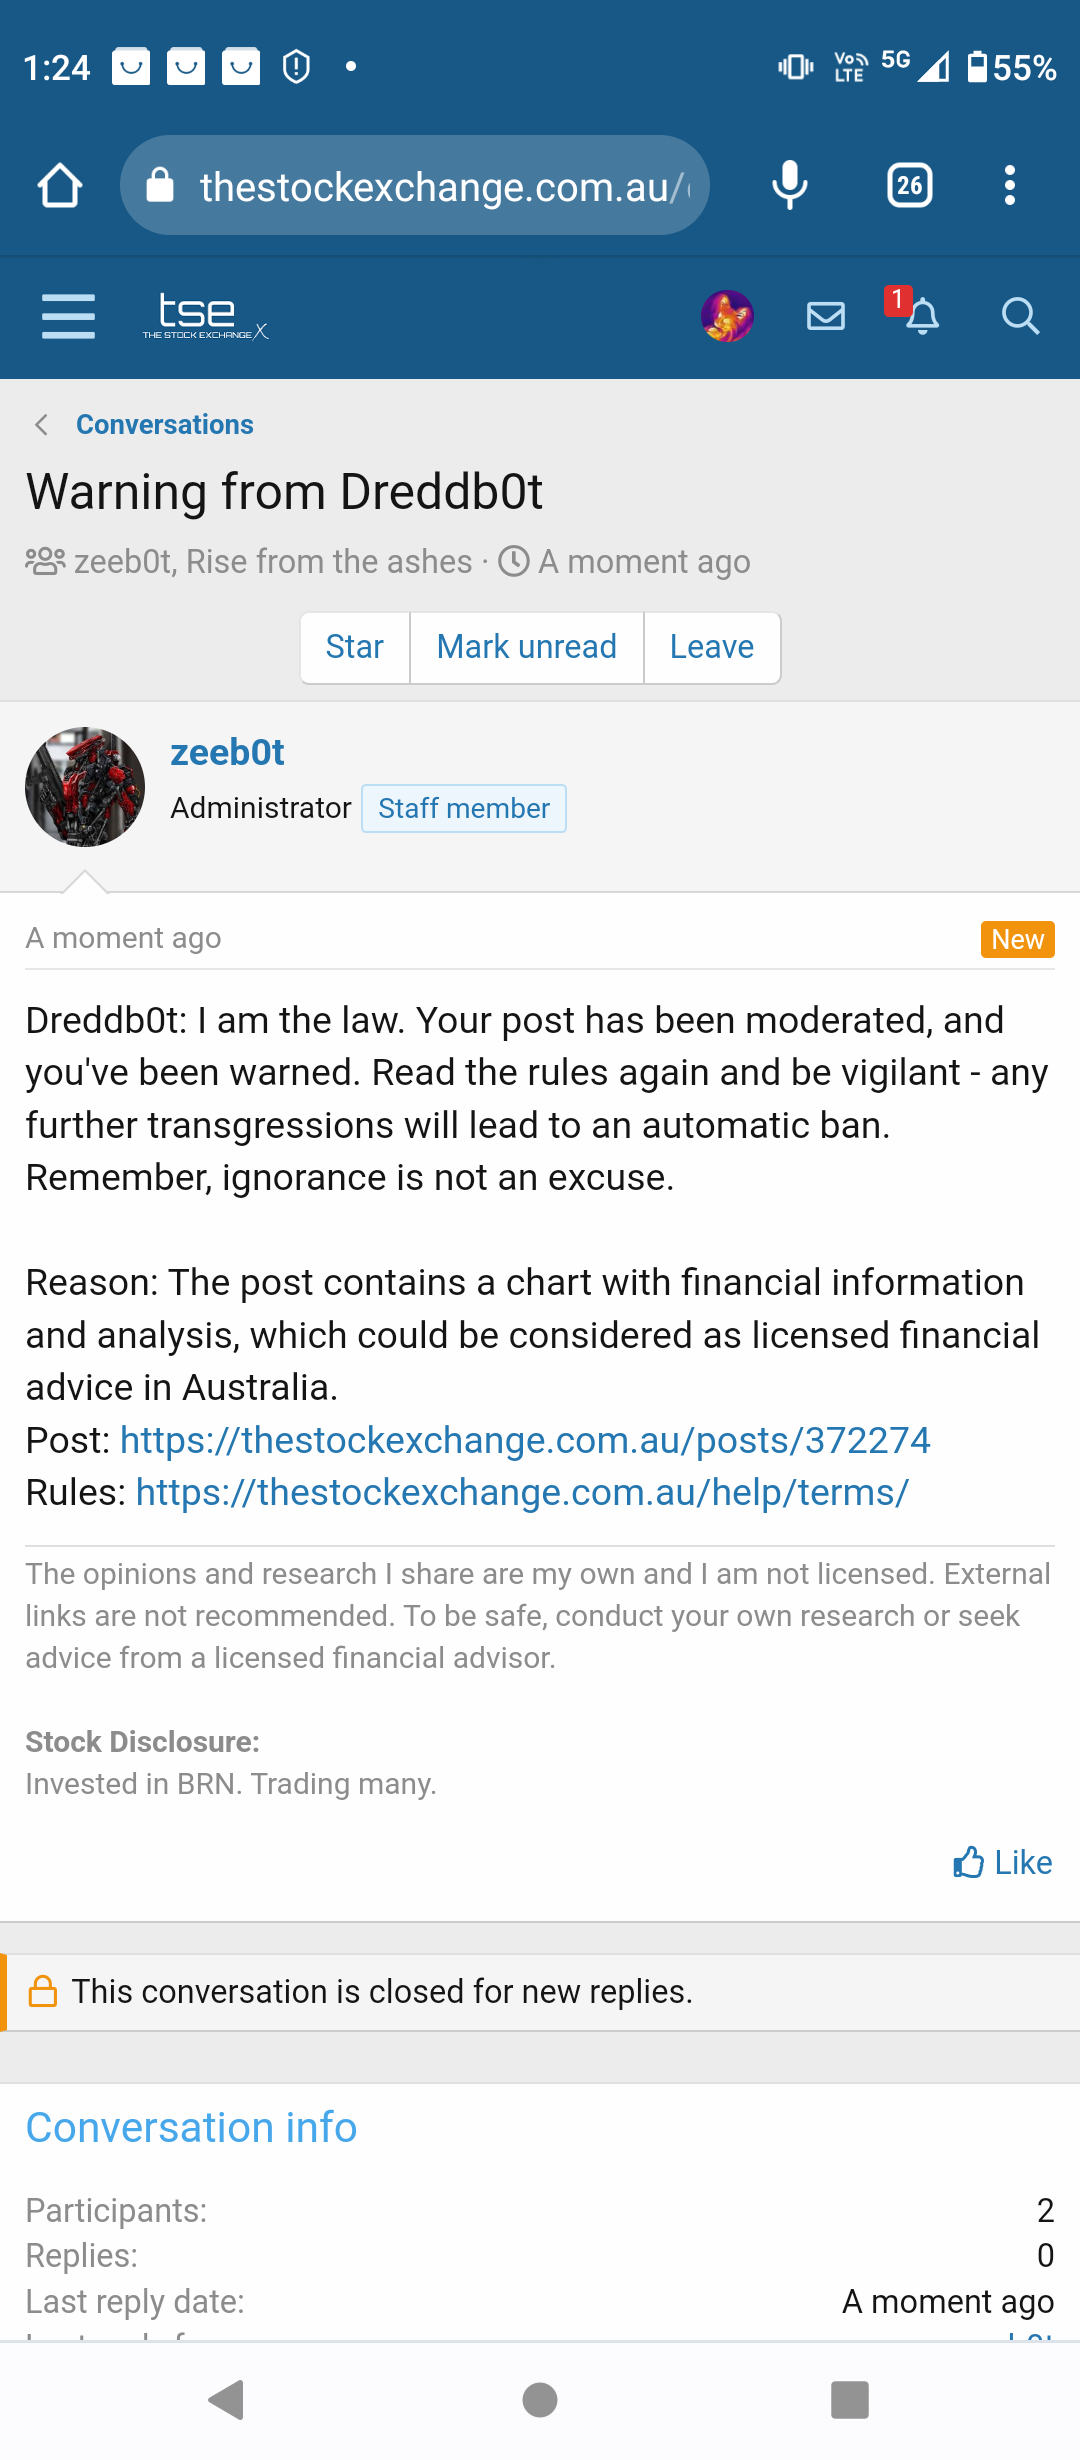Open the alerts bell with notification badge
Viewport: 1080px width, 2460px height.
pos(920,316)
